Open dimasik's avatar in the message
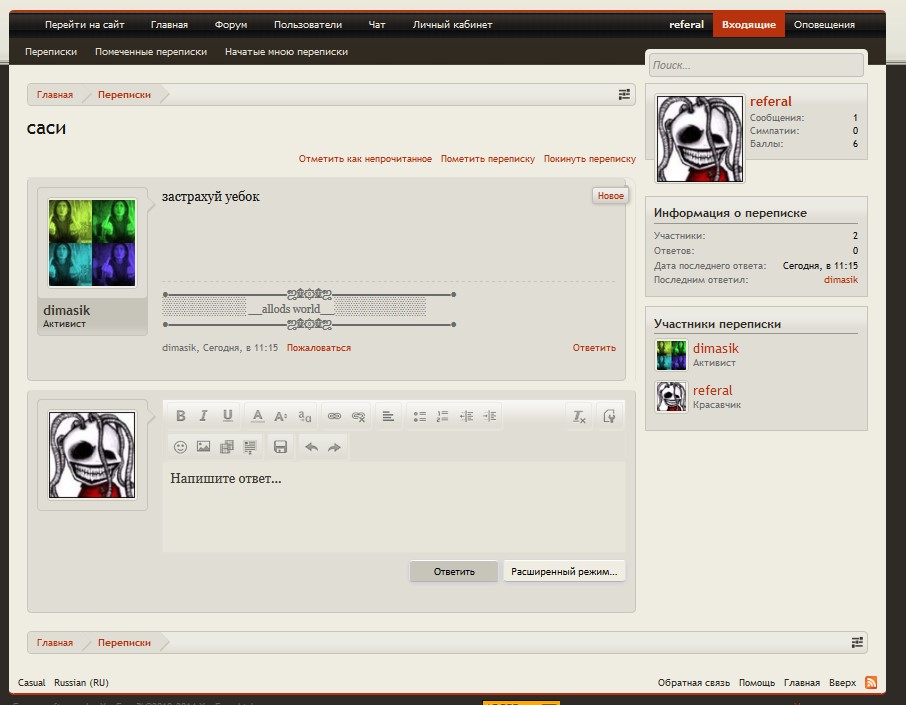The width and height of the screenshot is (906, 705). (92, 243)
